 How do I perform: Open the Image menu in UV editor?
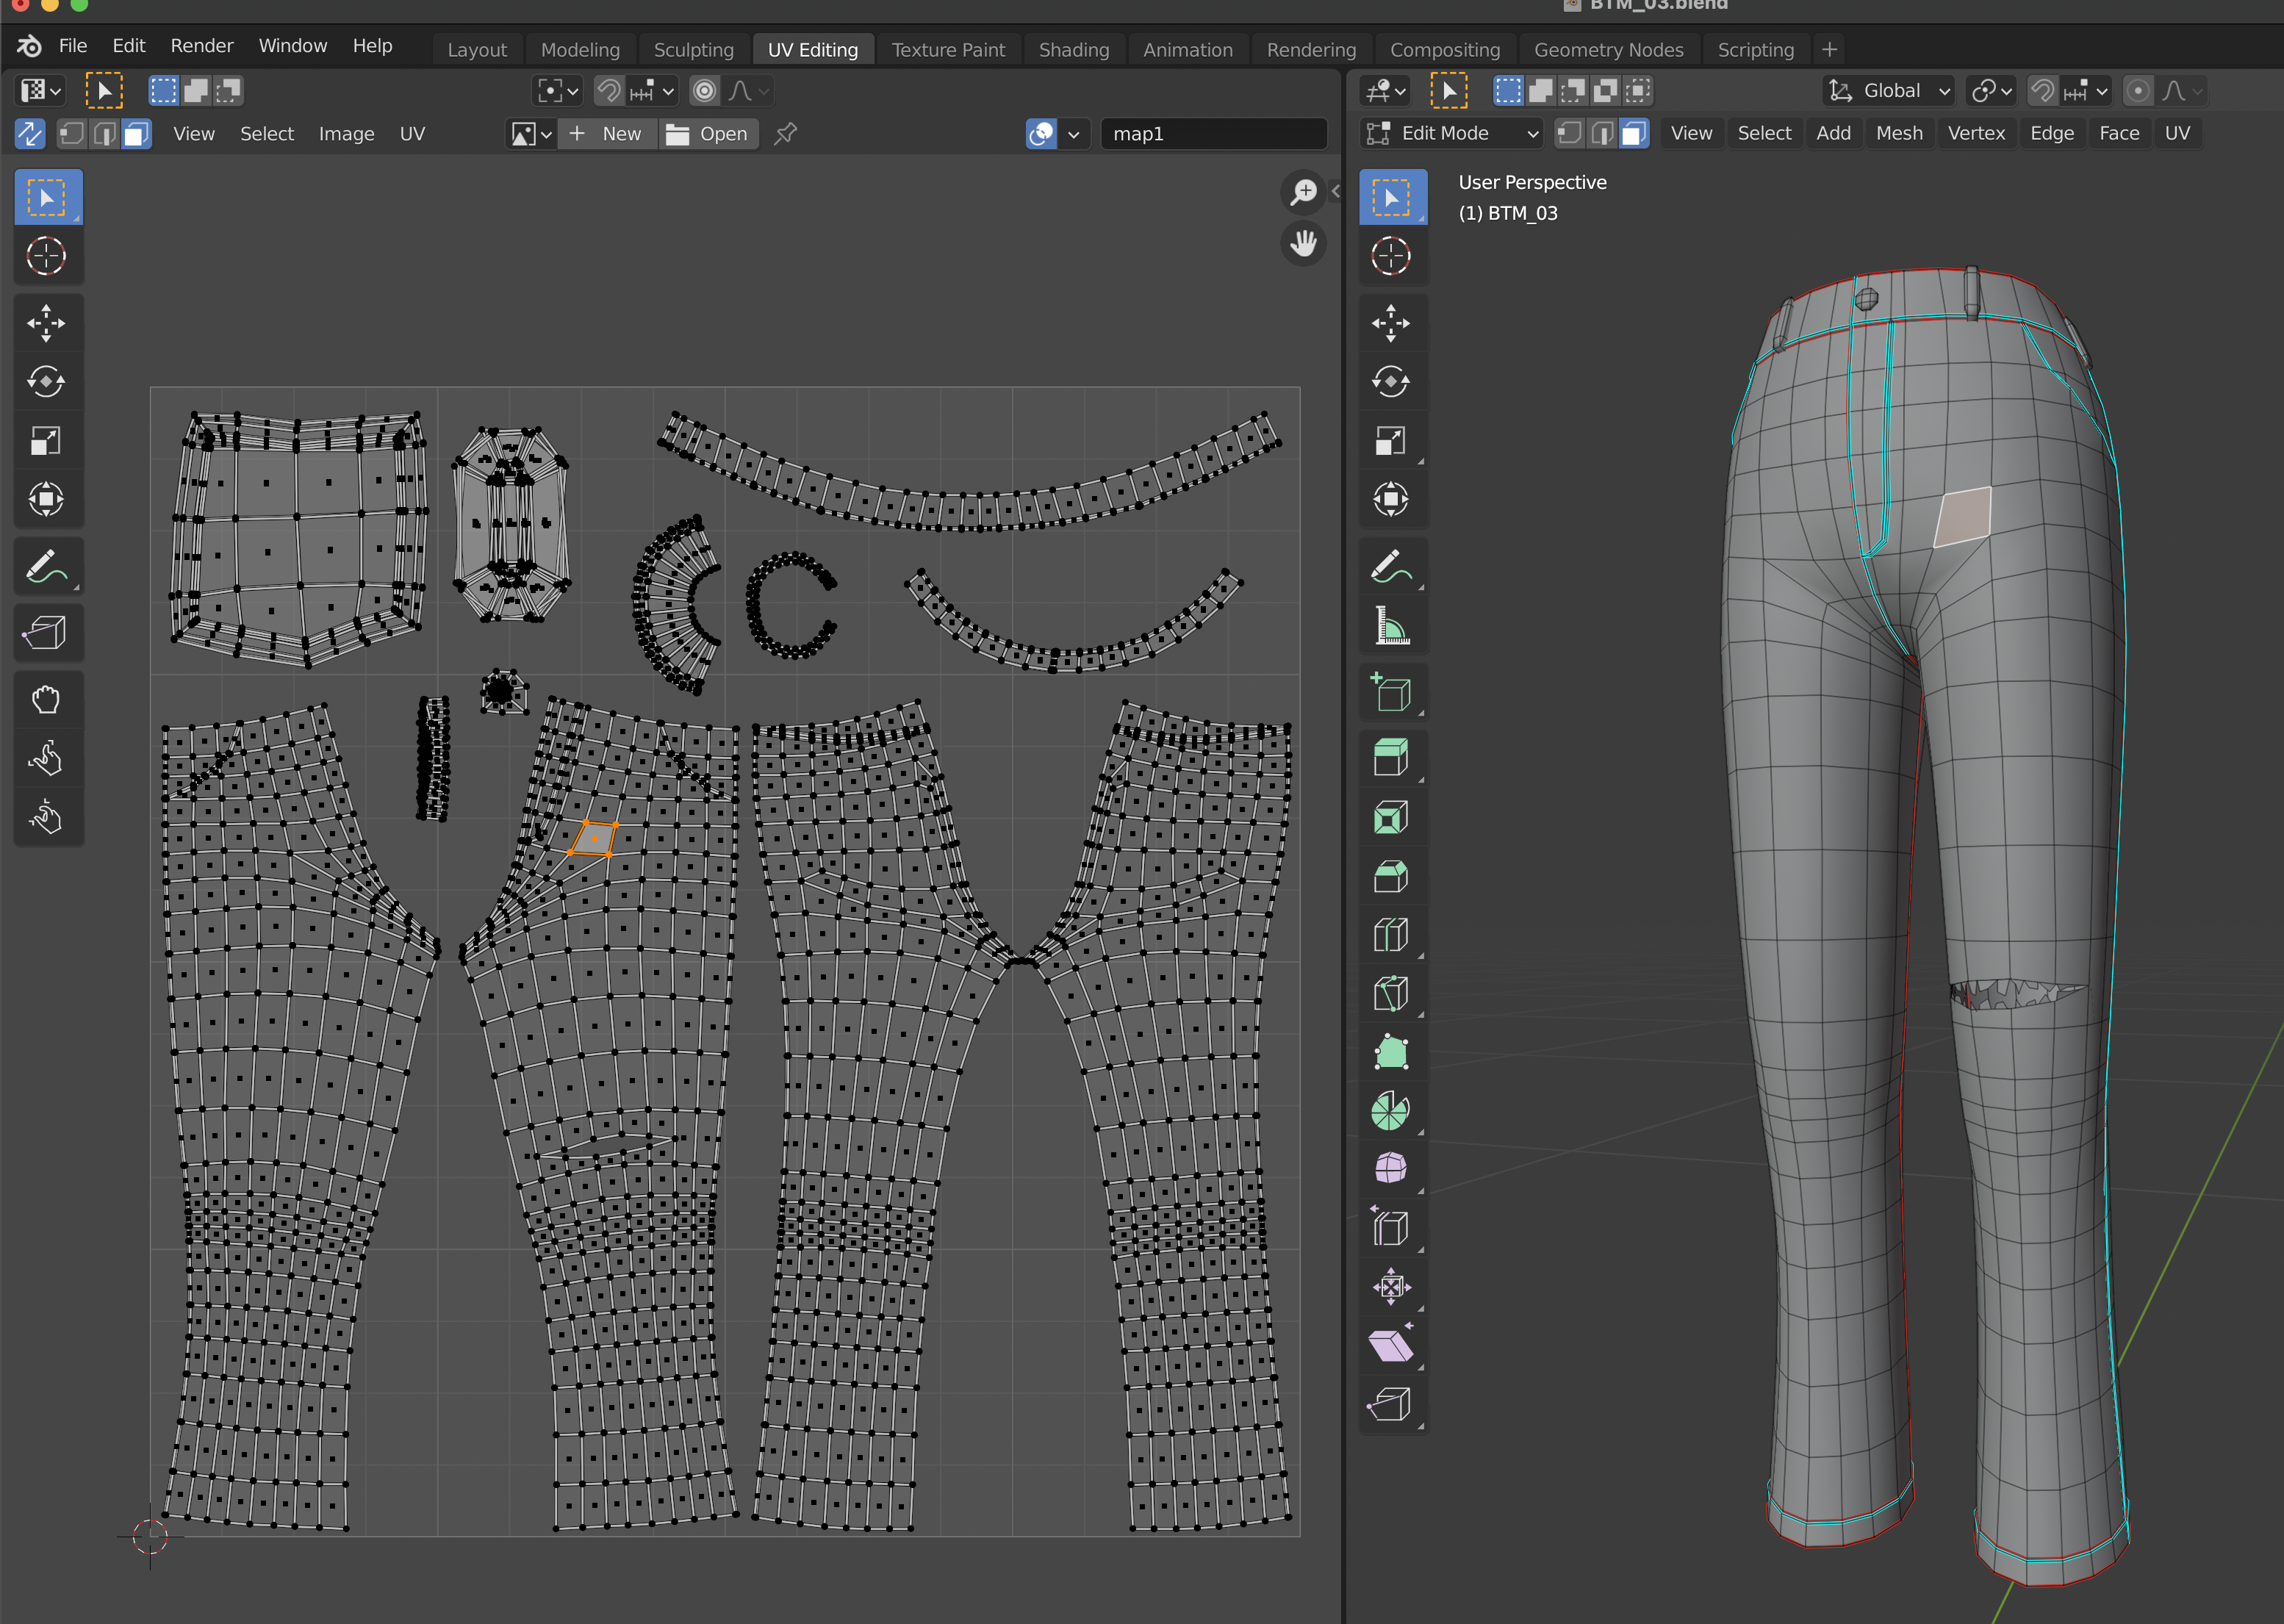tap(346, 134)
